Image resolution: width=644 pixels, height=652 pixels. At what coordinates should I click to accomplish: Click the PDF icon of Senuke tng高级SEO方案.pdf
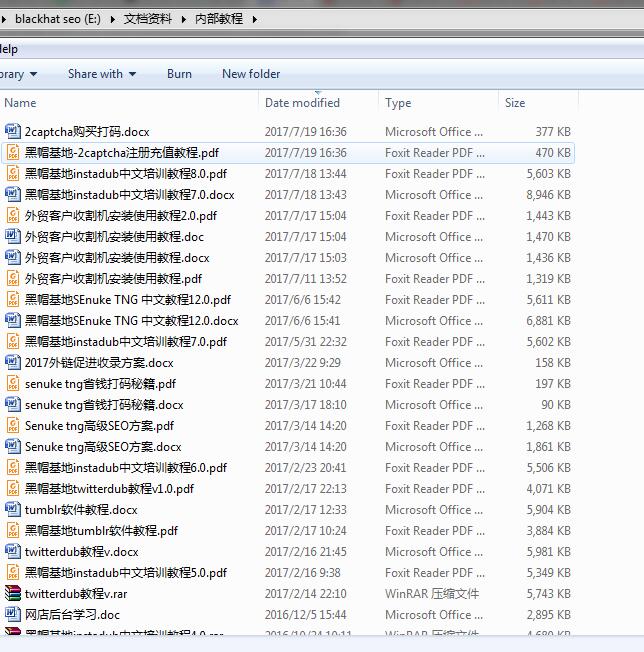pyautogui.click(x=12, y=425)
